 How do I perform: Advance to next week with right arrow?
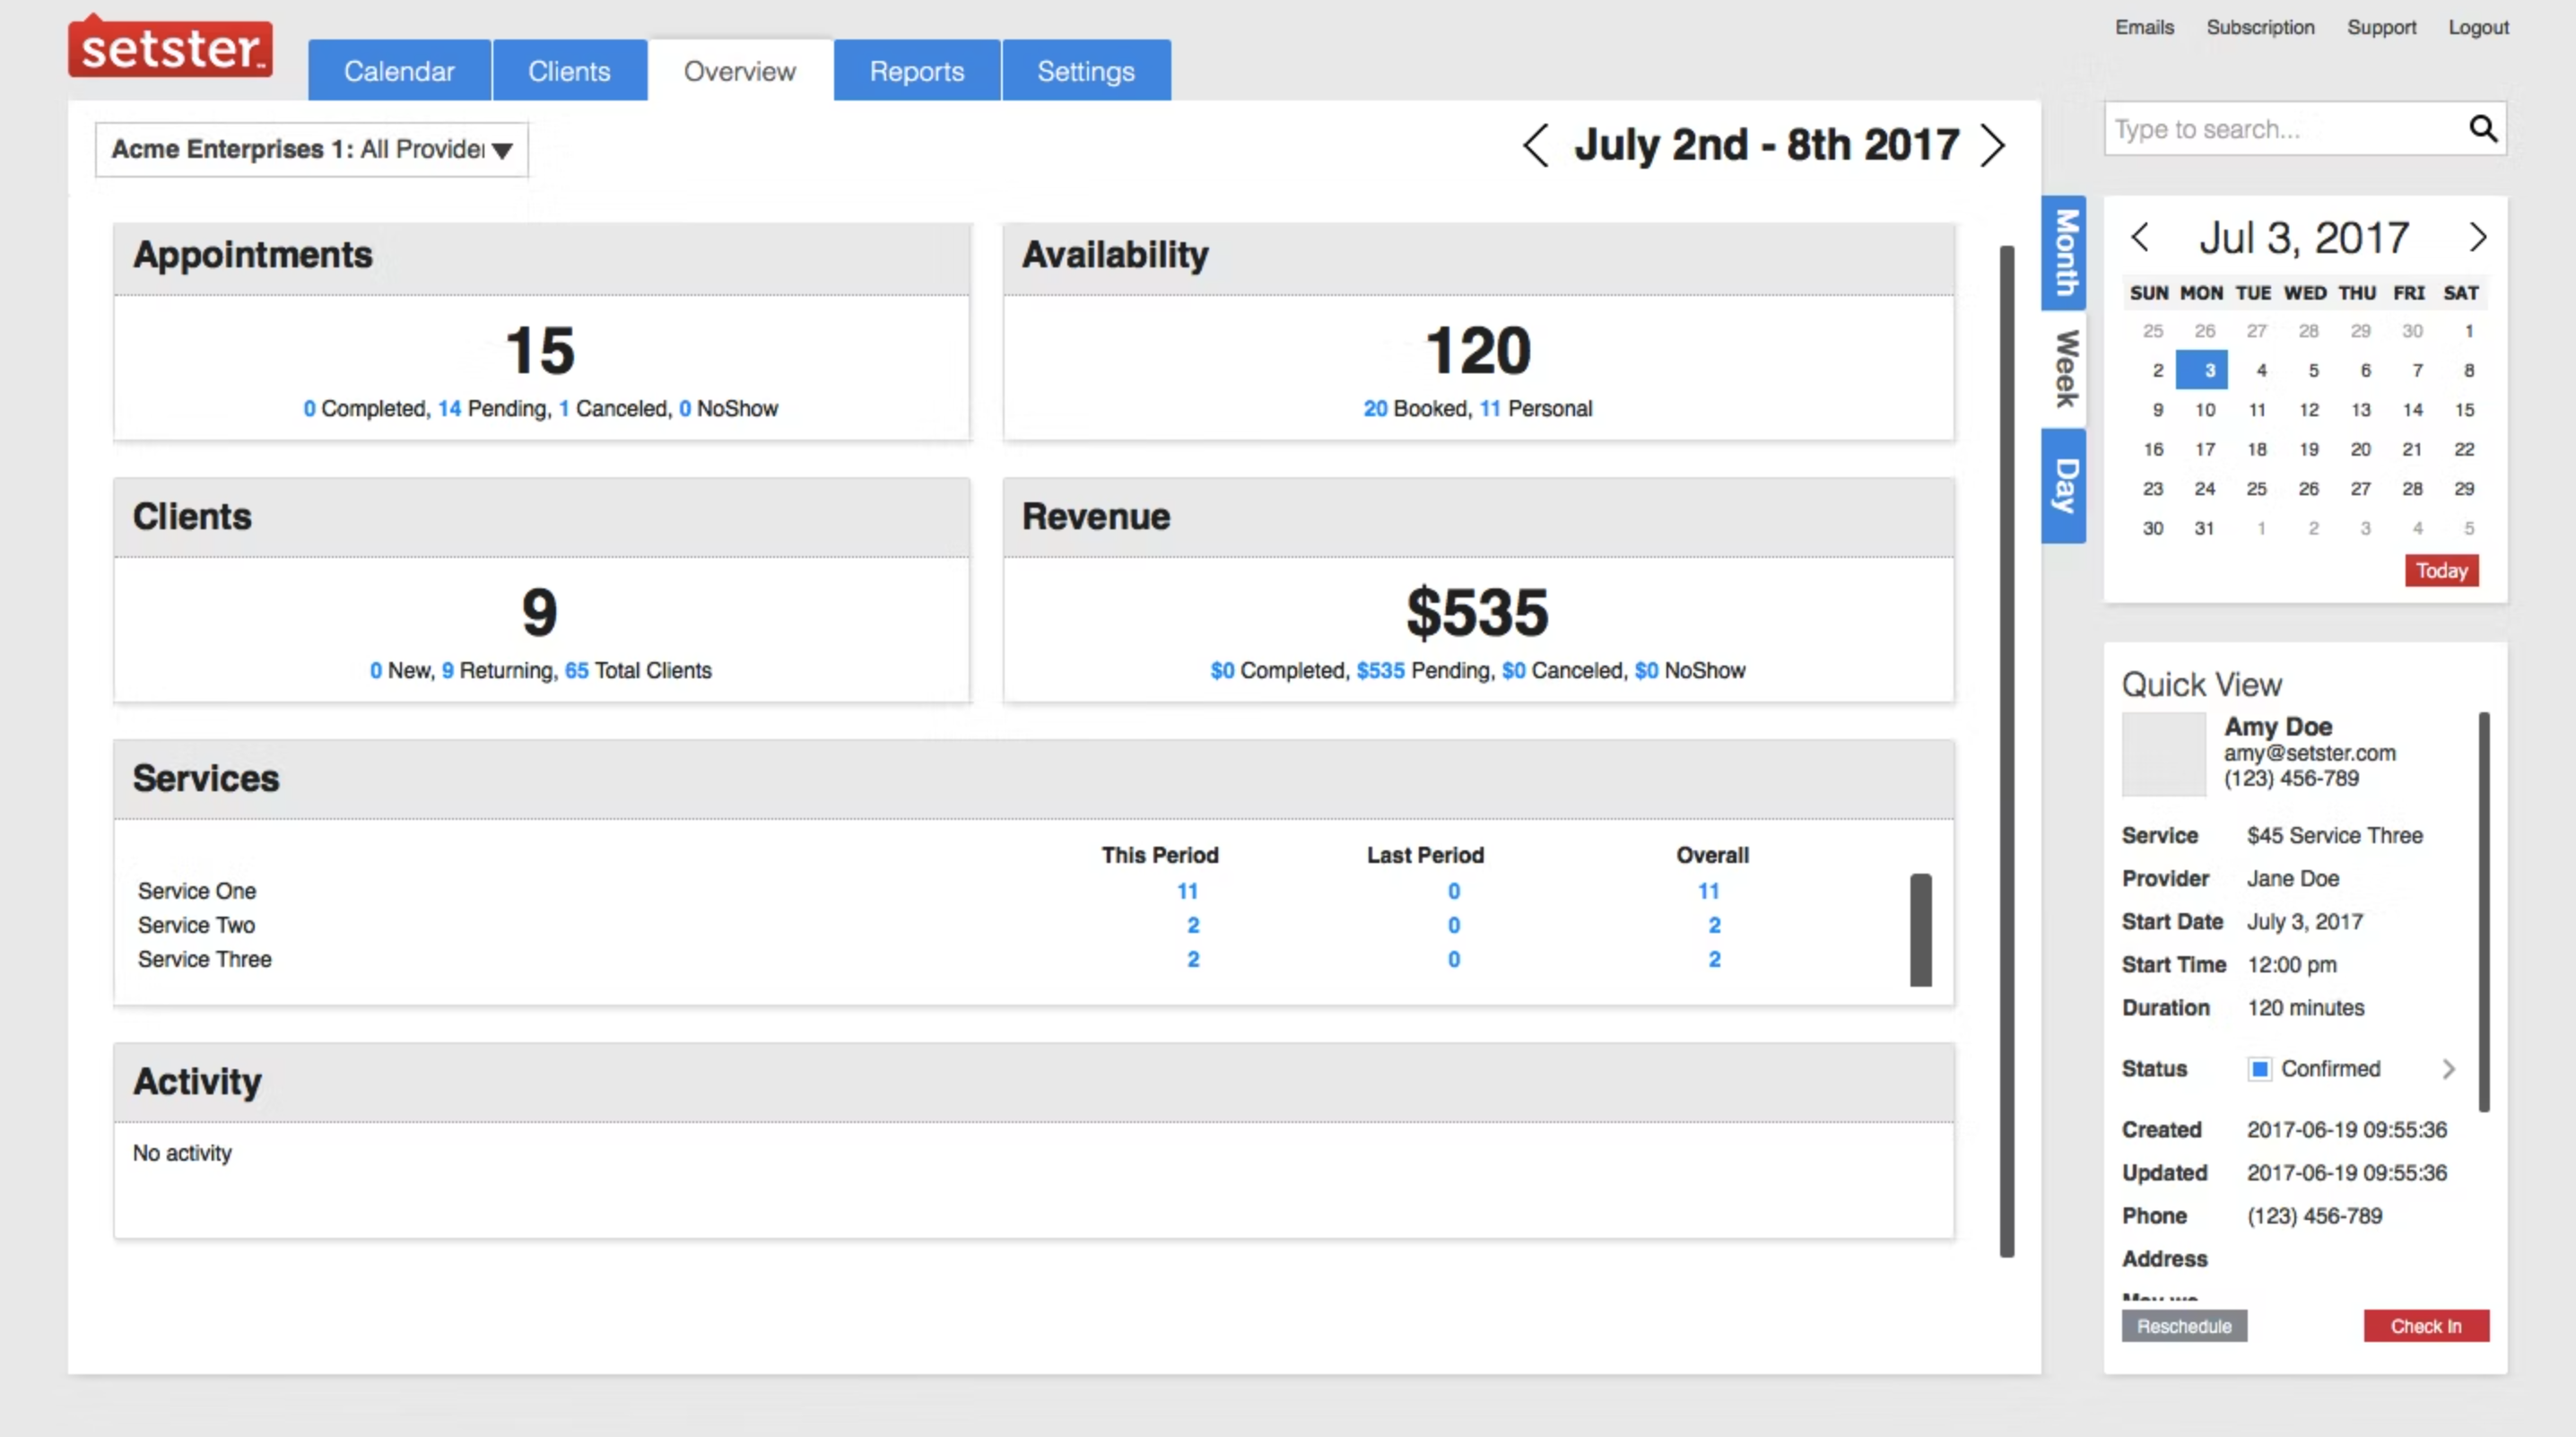(1994, 146)
